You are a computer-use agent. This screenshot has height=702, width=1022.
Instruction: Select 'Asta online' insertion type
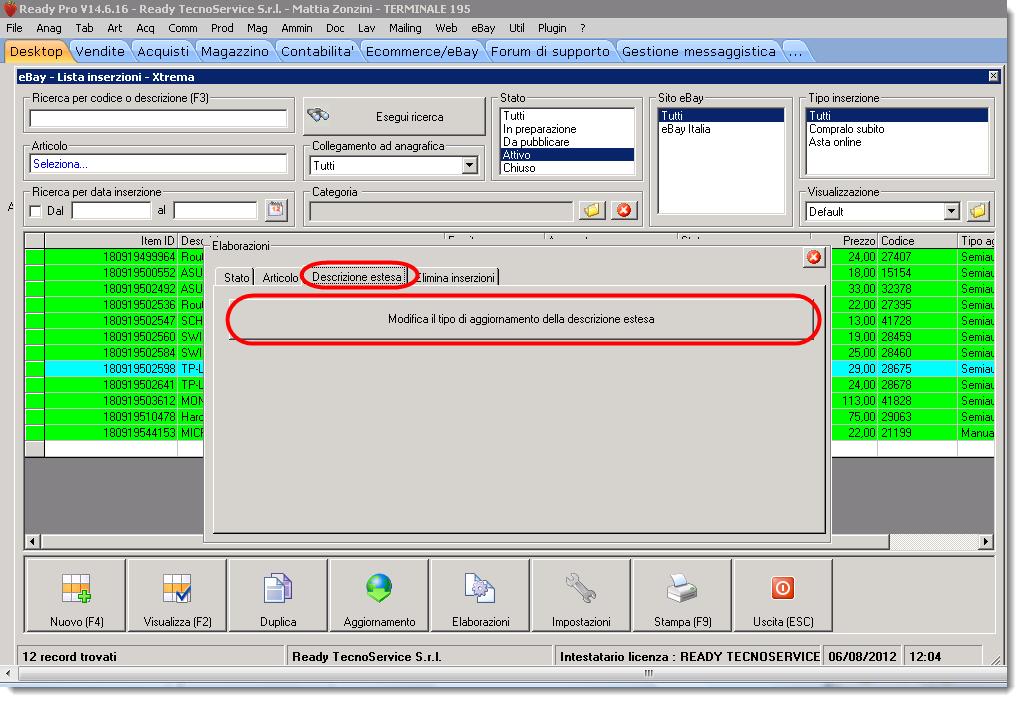(x=897, y=142)
